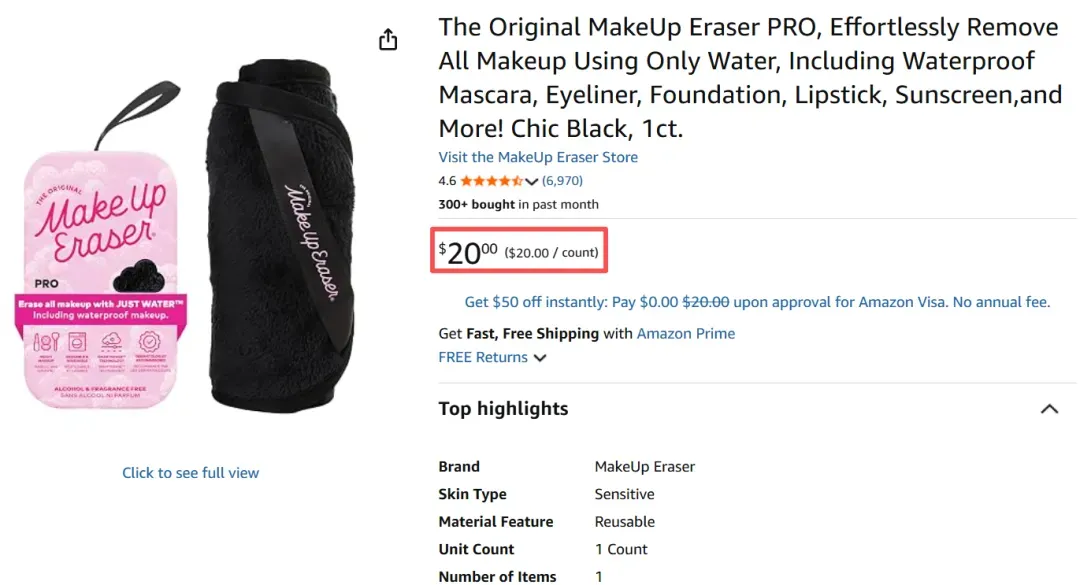This screenshot has height=585, width=1080.
Task: Click the Amazon Prime link
Action: 685,333
